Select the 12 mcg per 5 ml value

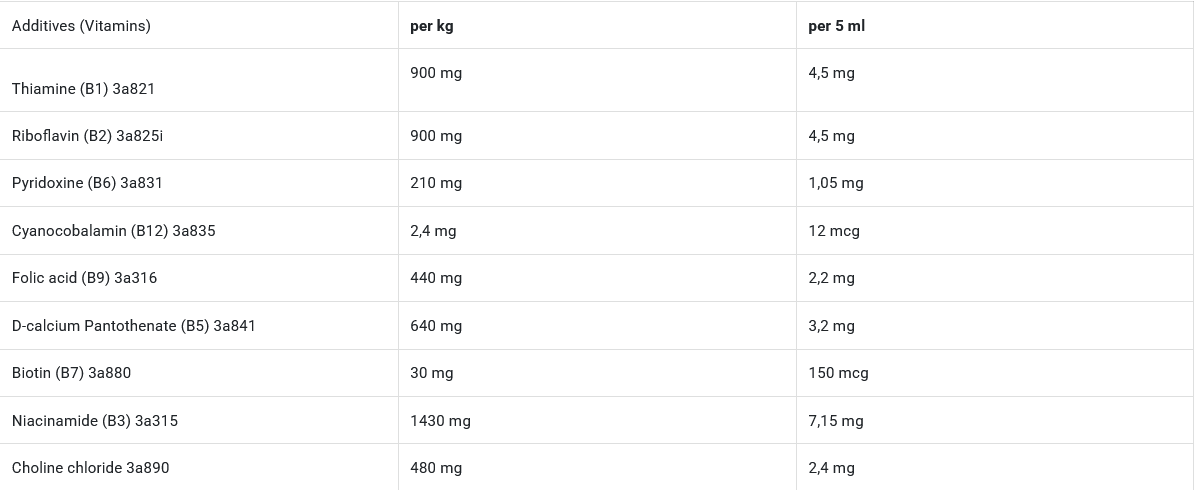(834, 231)
